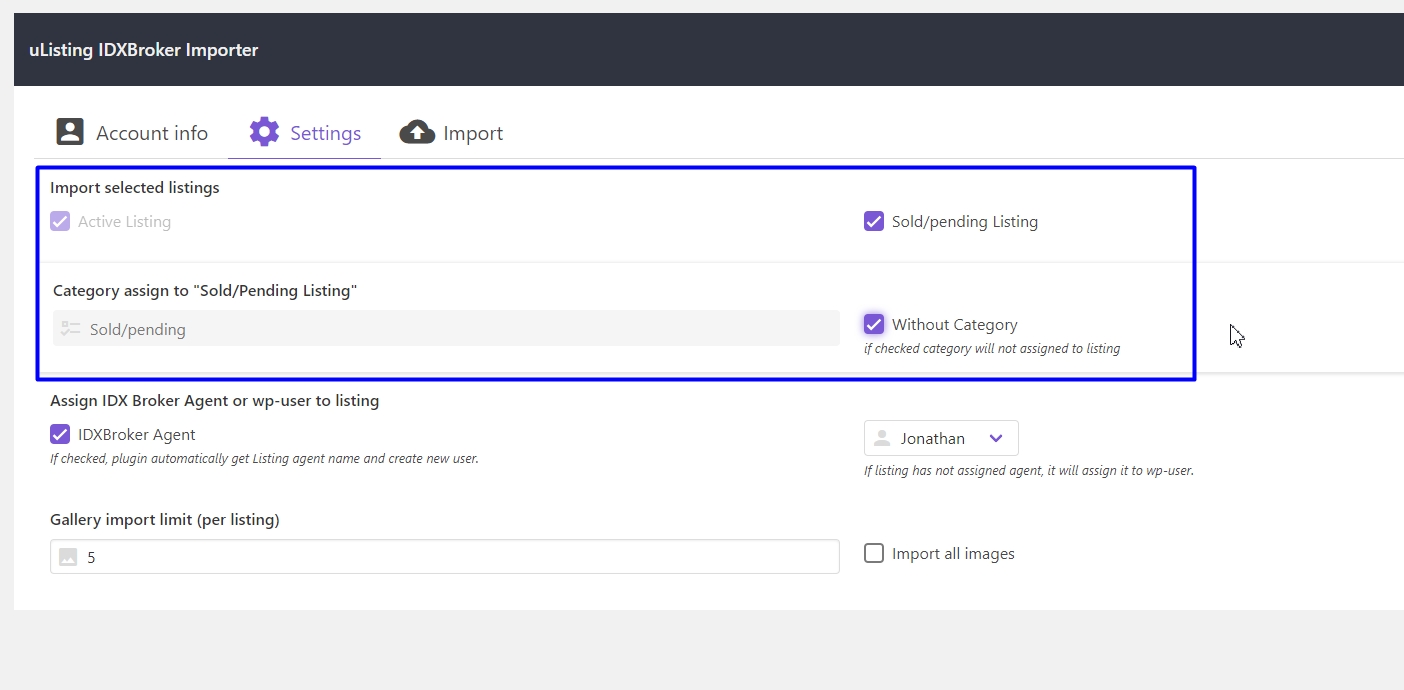
Task: Uncheck the Without Category checkbox
Action: pyautogui.click(x=874, y=324)
